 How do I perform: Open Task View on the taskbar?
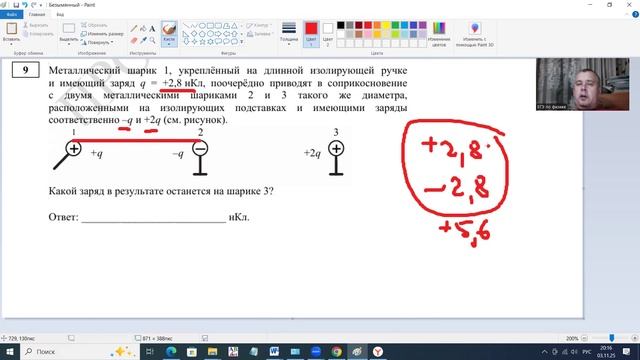pos(150,351)
